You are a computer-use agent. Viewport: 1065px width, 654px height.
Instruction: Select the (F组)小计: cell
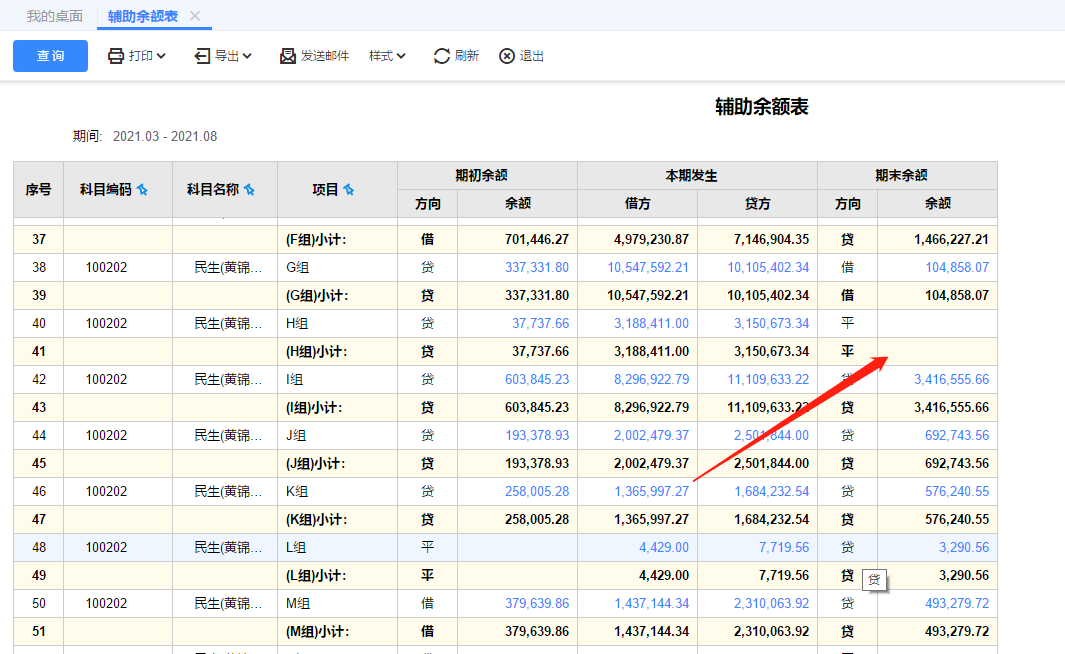pyautogui.click(x=337, y=239)
